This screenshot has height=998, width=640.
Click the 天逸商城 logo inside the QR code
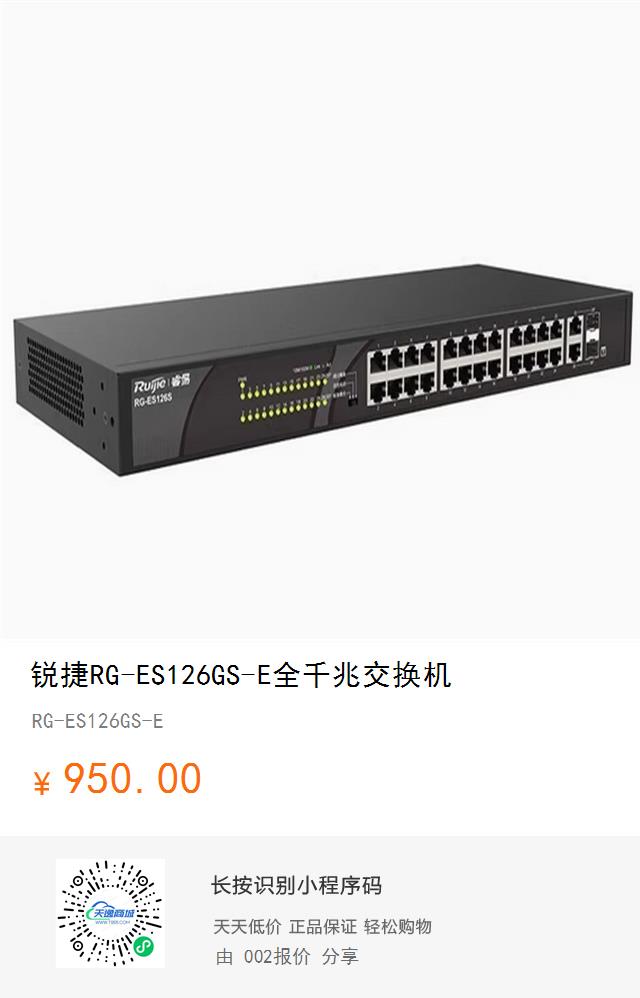click(x=111, y=913)
